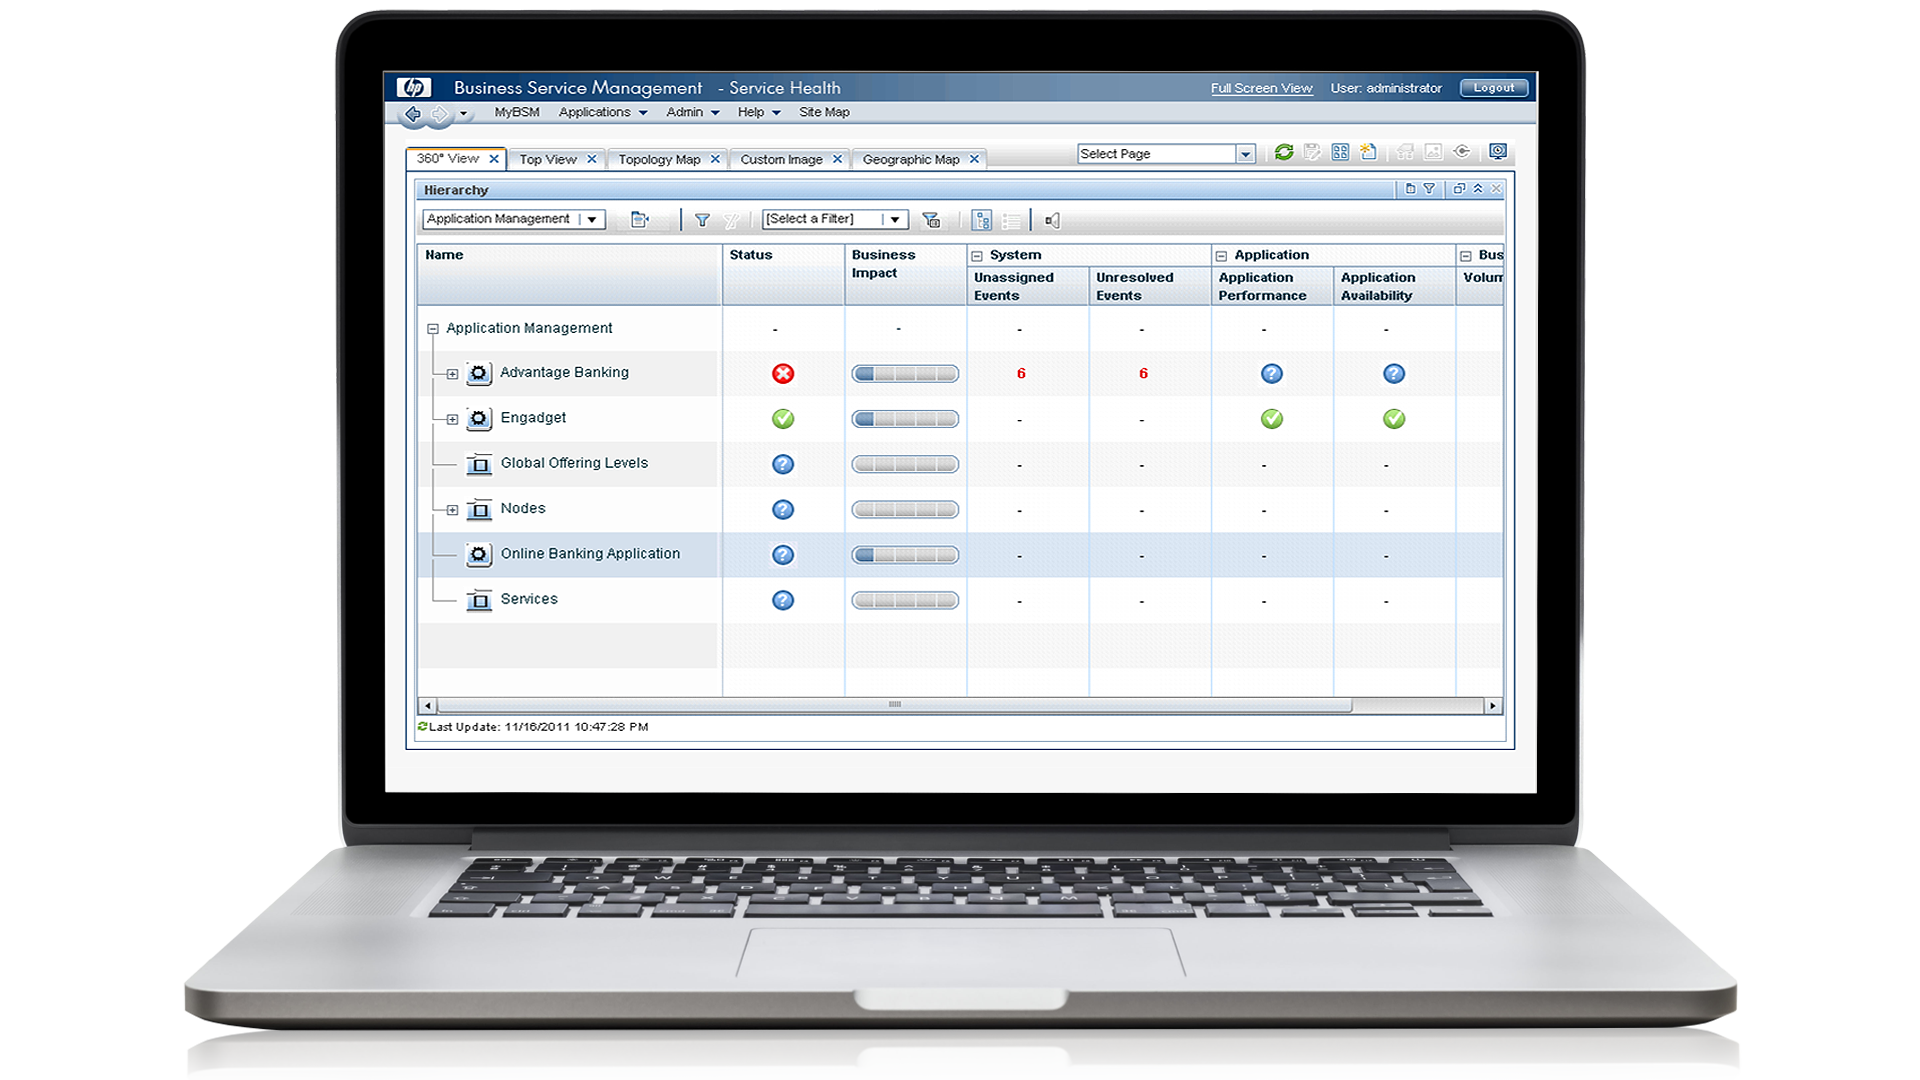The image size is (1920, 1080).
Task: Create a new page icon
Action: coord(1368,152)
